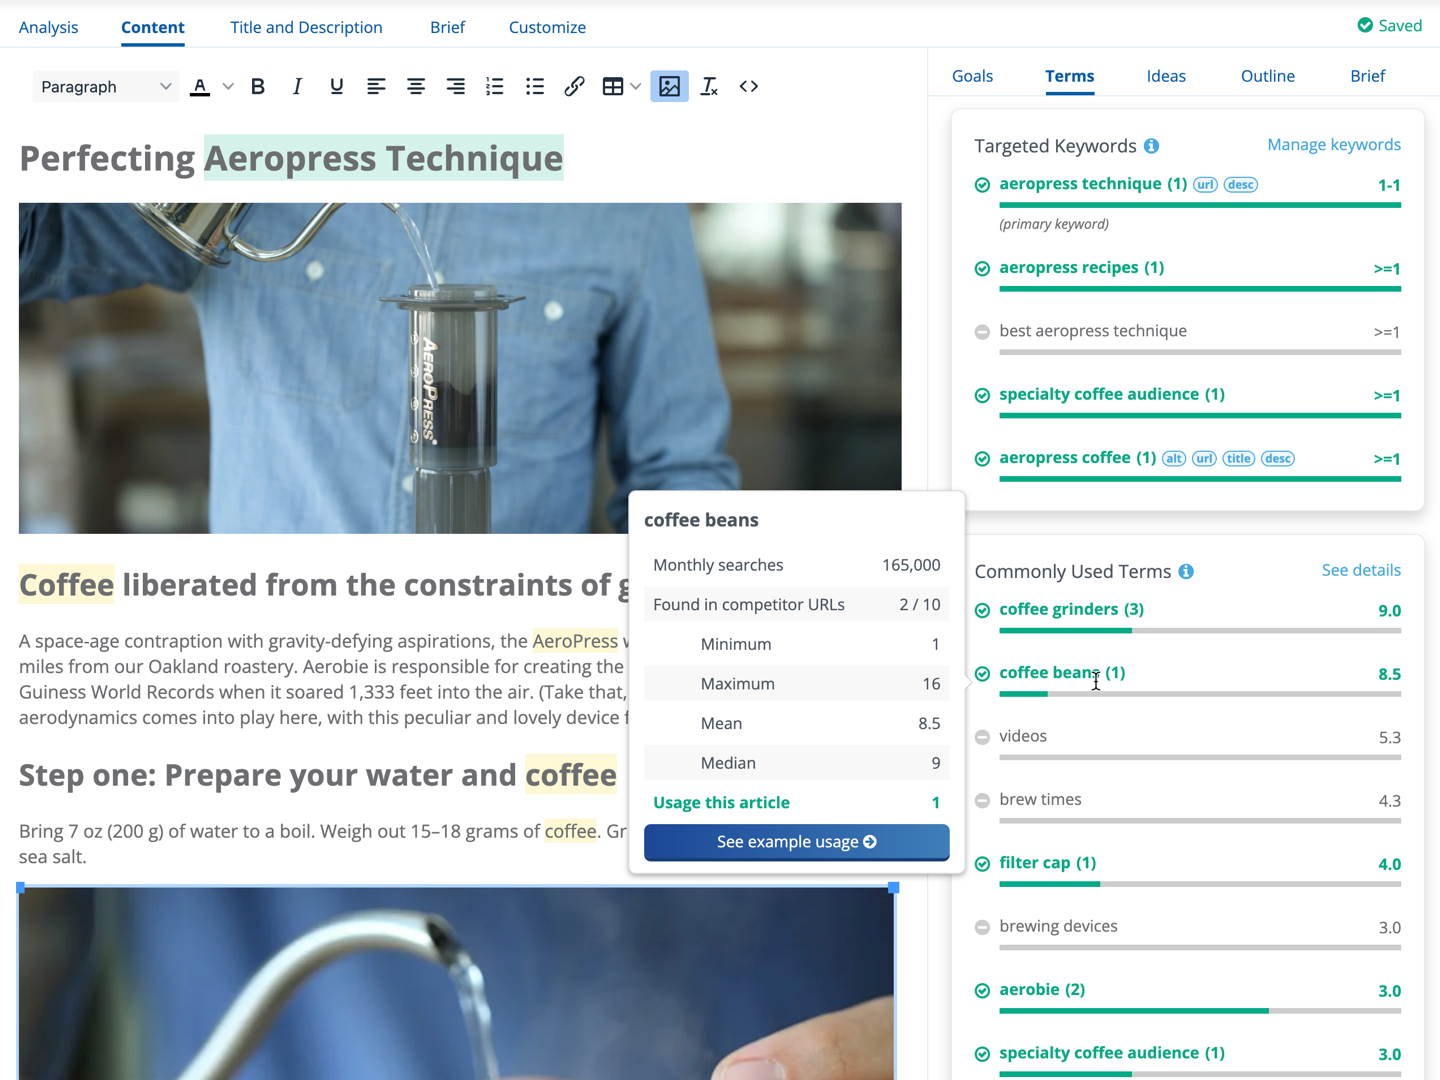Image resolution: width=1440 pixels, height=1080 pixels.
Task: Apply underline formatting
Action: [x=336, y=86]
